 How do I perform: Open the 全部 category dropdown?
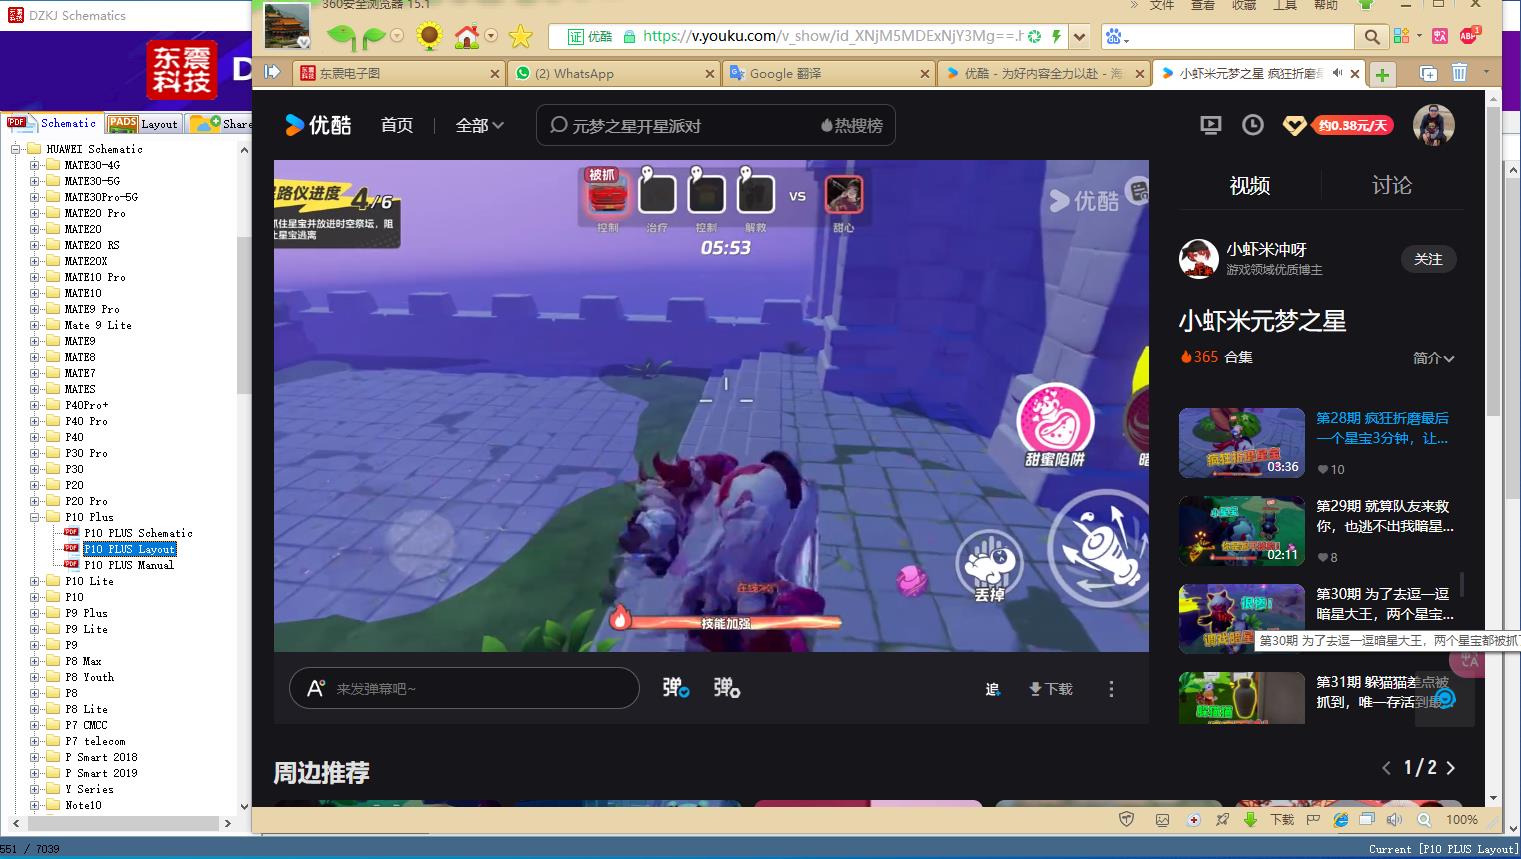coord(480,125)
